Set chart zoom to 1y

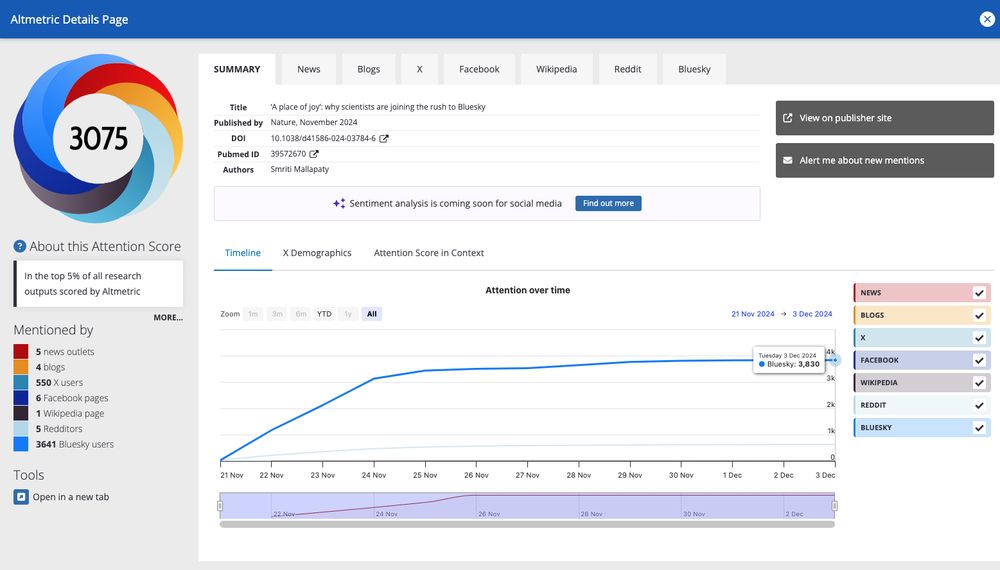pos(348,314)
